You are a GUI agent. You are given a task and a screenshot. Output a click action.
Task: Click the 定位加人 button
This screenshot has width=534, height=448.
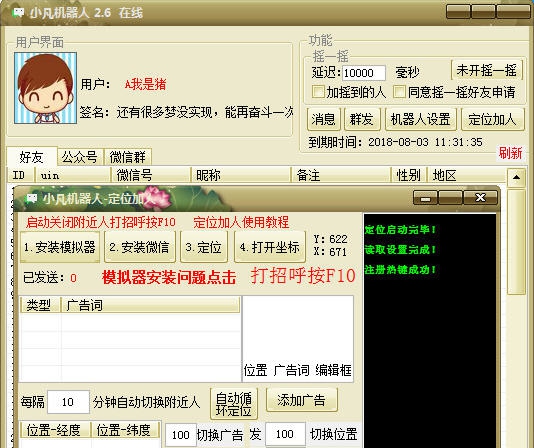[492, 120]
